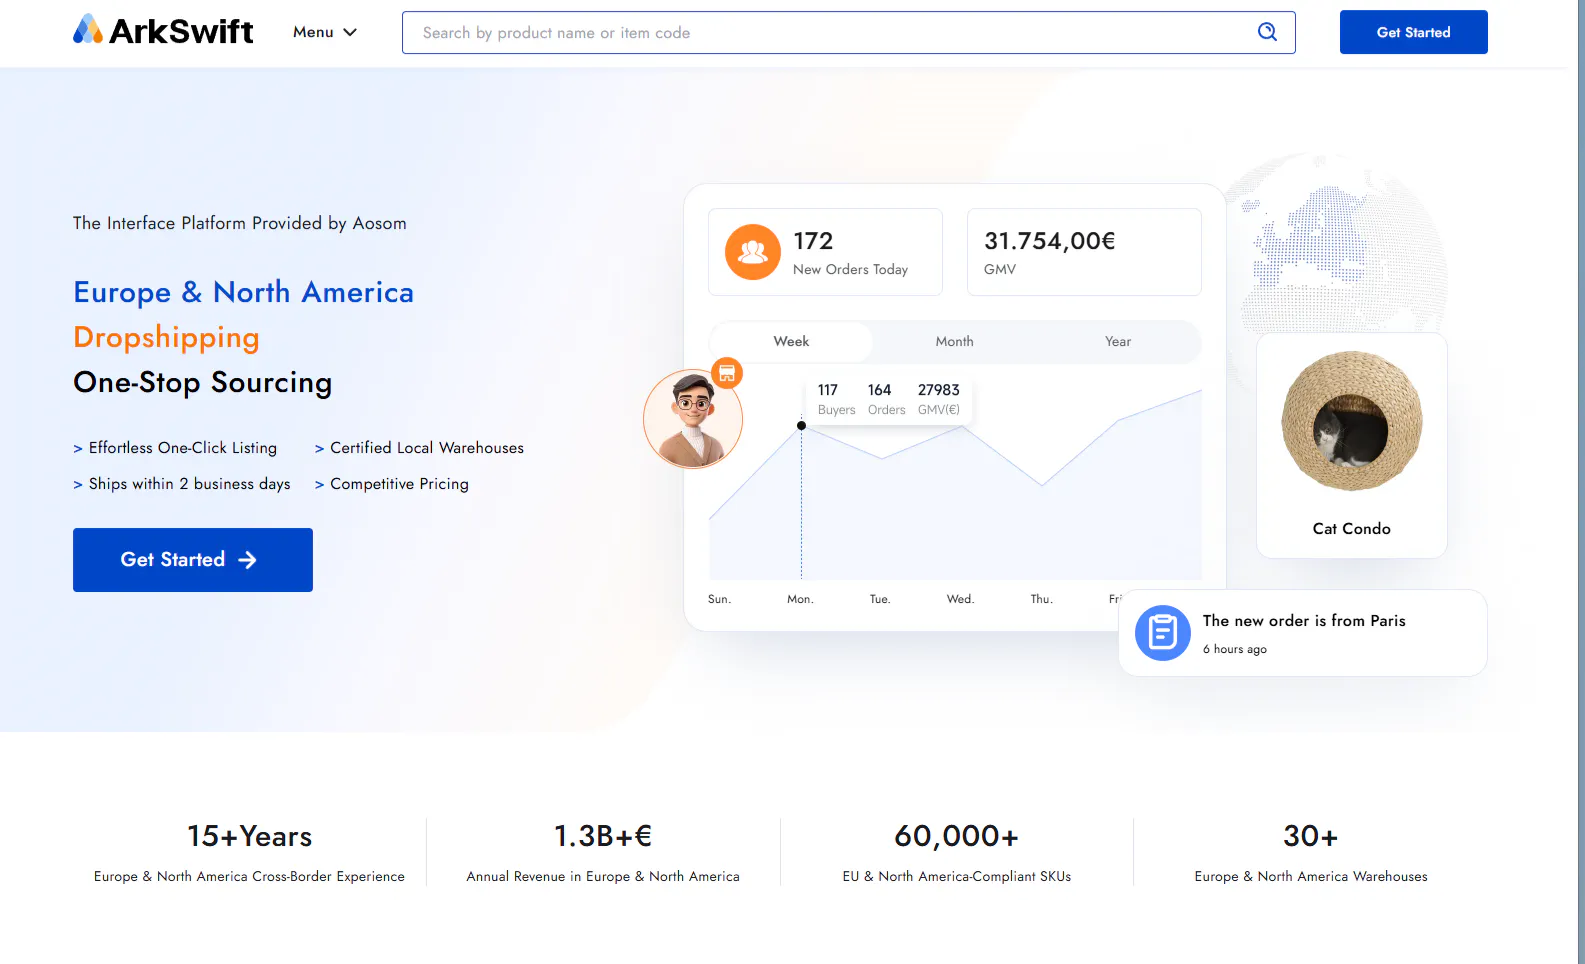
Task: Click the blue clipboard order icon
Action: pyautogui.click(x=1163, y=633)
